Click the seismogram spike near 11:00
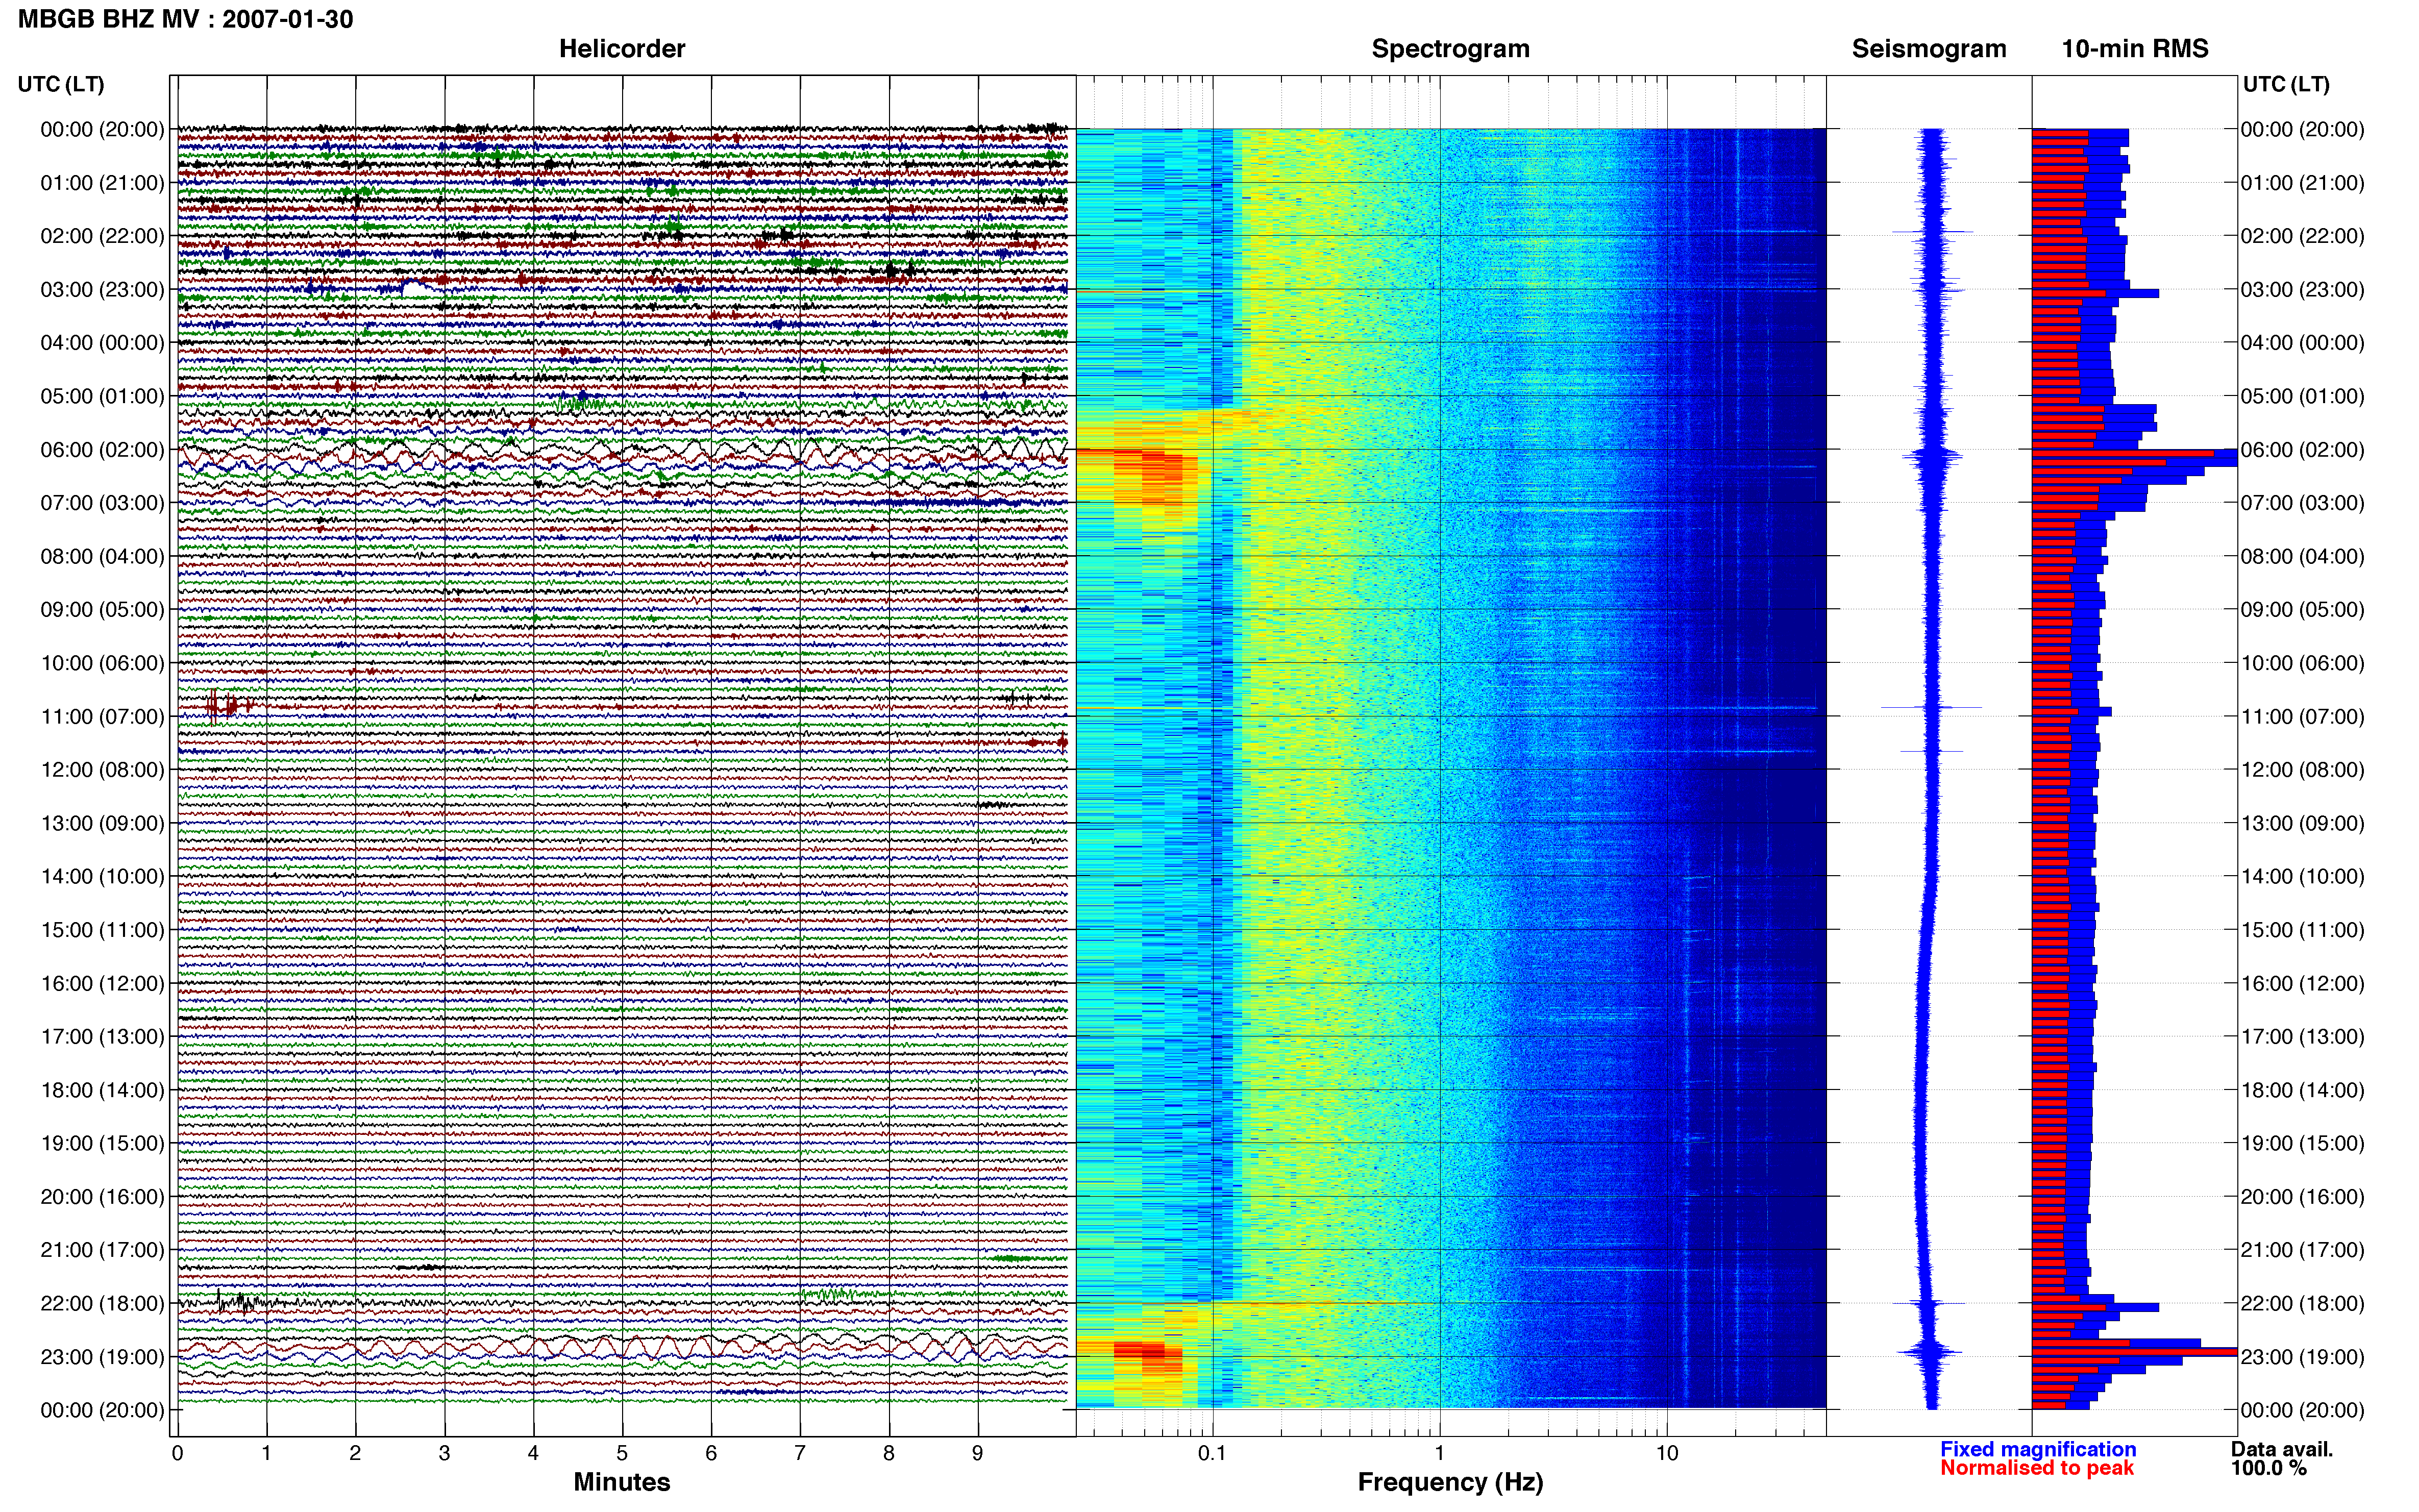 coord(1931,708)
